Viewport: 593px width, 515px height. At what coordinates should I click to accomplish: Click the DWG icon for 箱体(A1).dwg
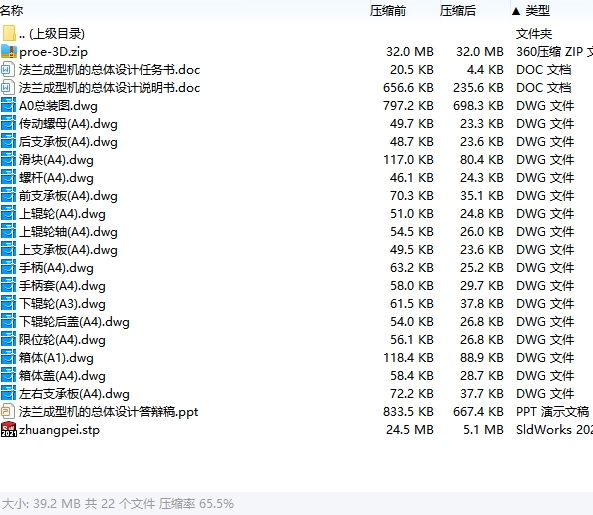click(x=8, y=358)
